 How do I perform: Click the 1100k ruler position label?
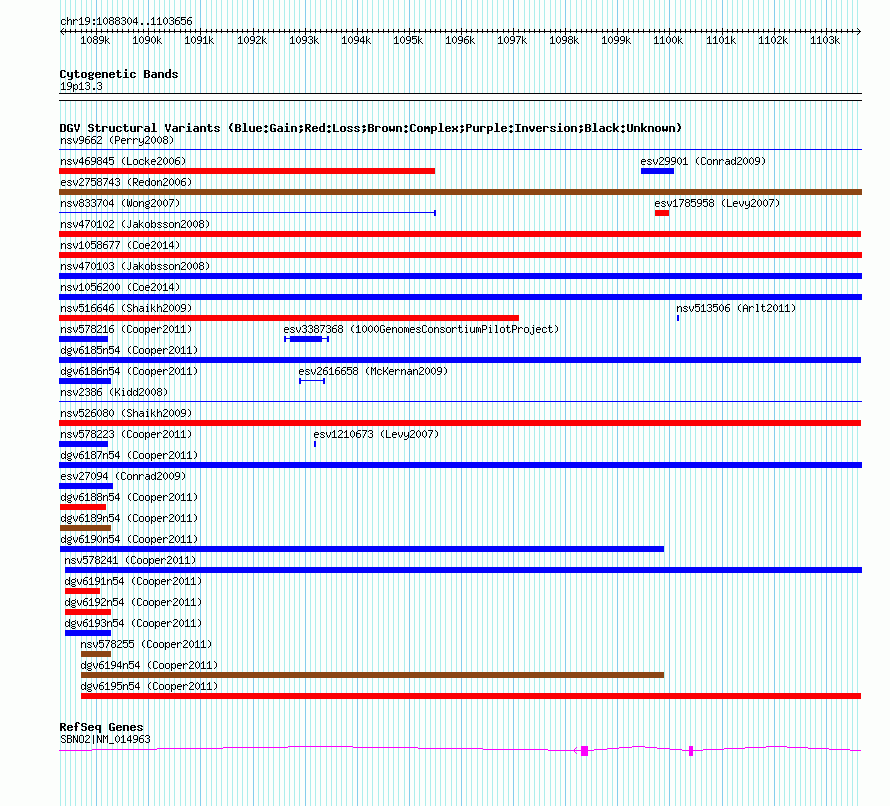pyautogui.click(x=668, y=40)
